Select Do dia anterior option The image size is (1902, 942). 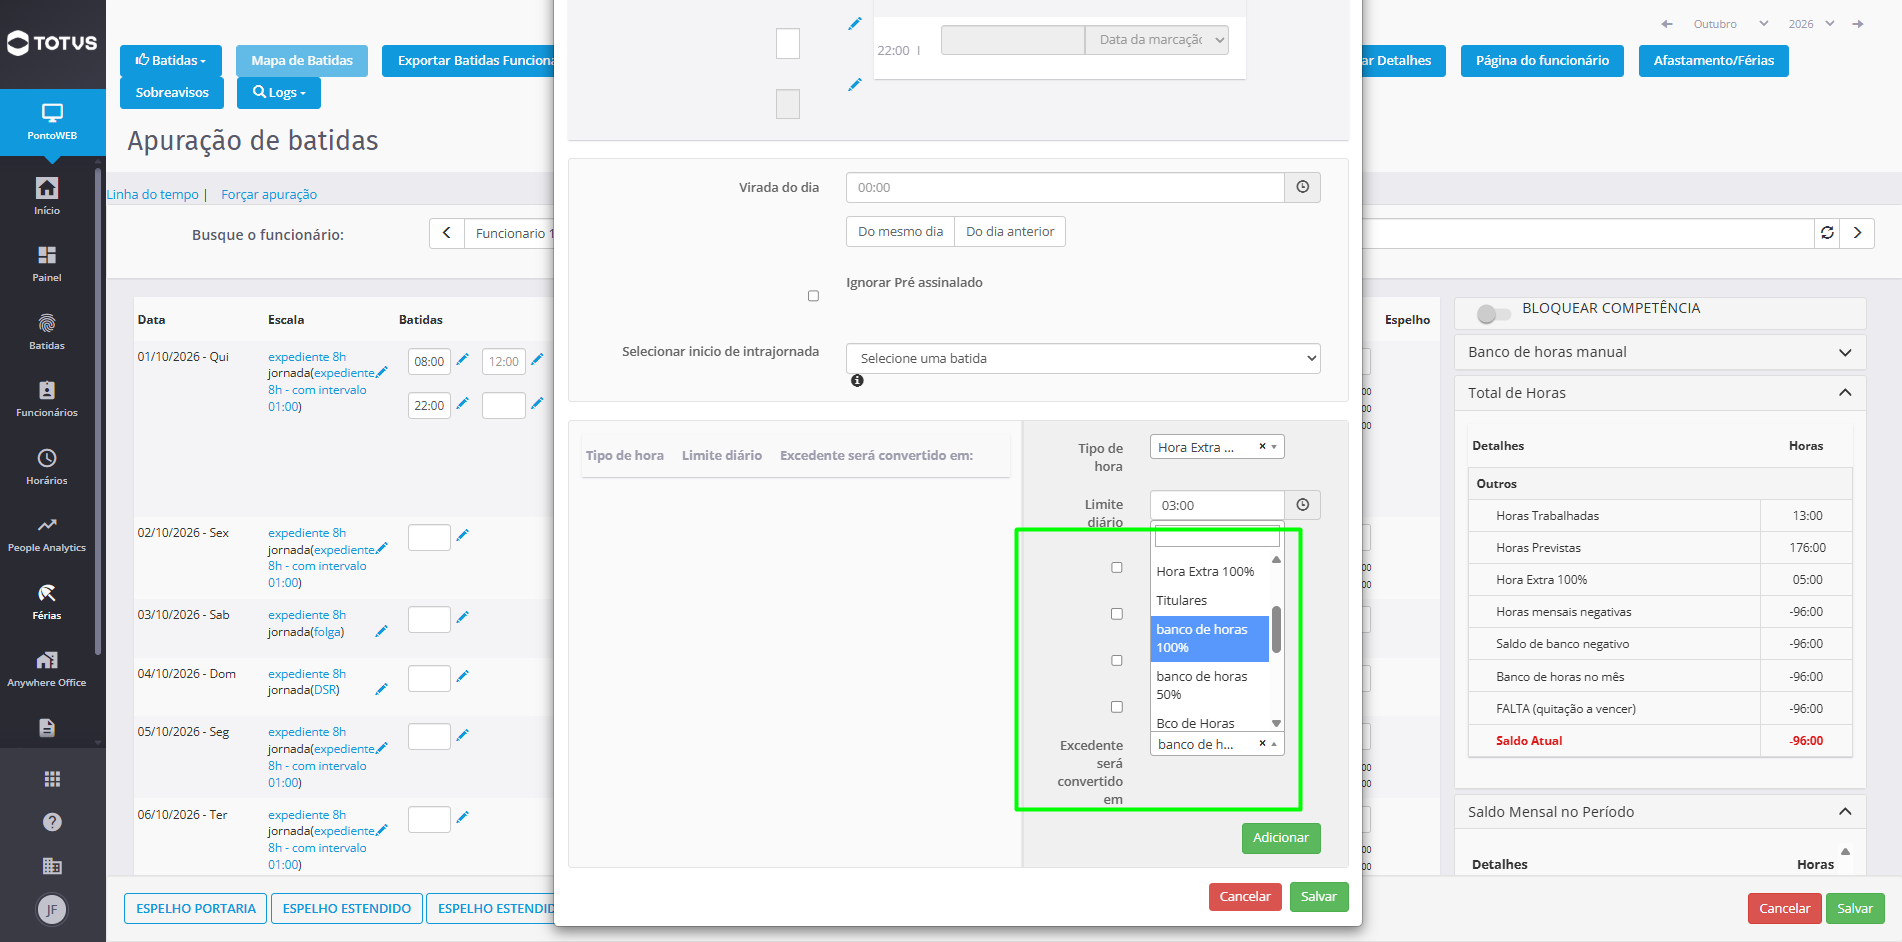[1010, 232]
